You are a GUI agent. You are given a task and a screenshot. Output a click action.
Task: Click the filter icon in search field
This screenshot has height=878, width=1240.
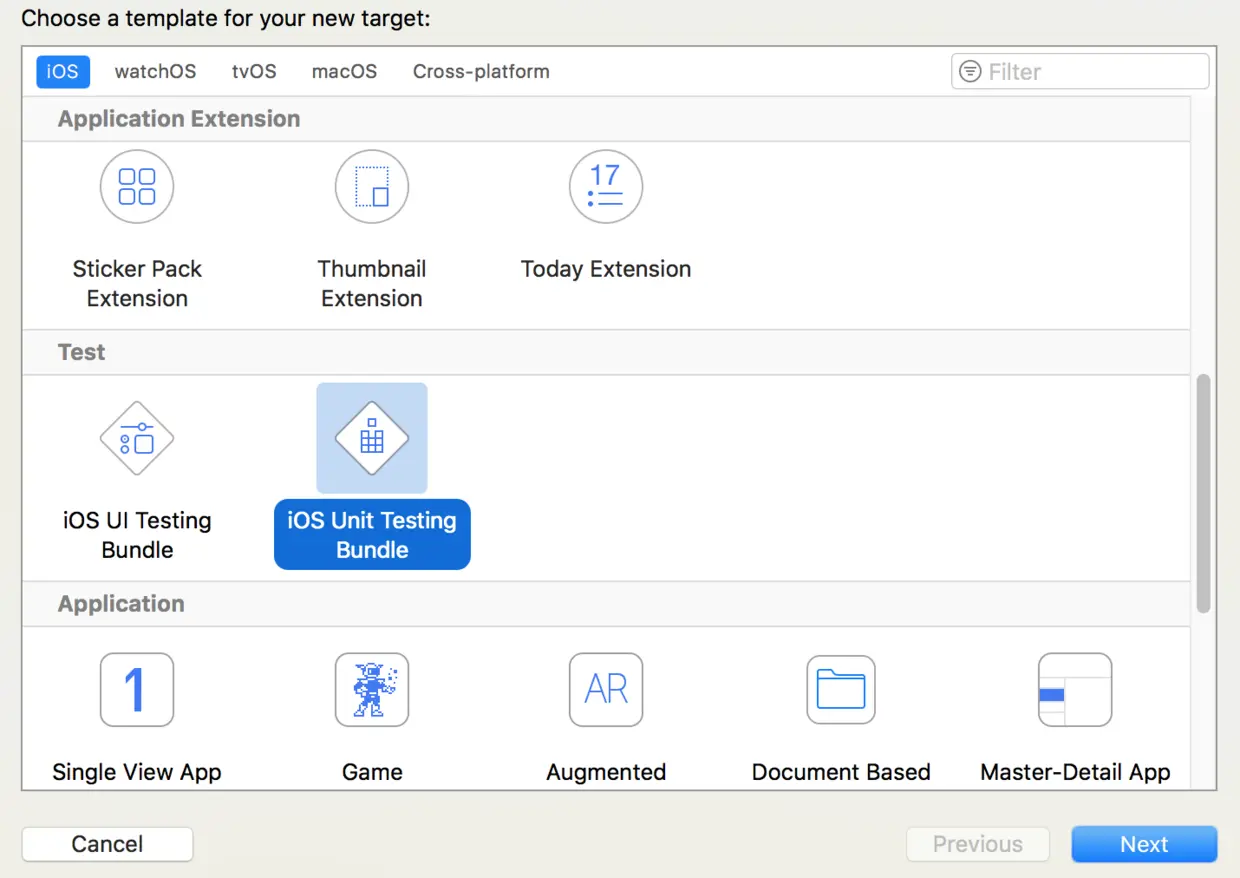[x=970, y=72]
